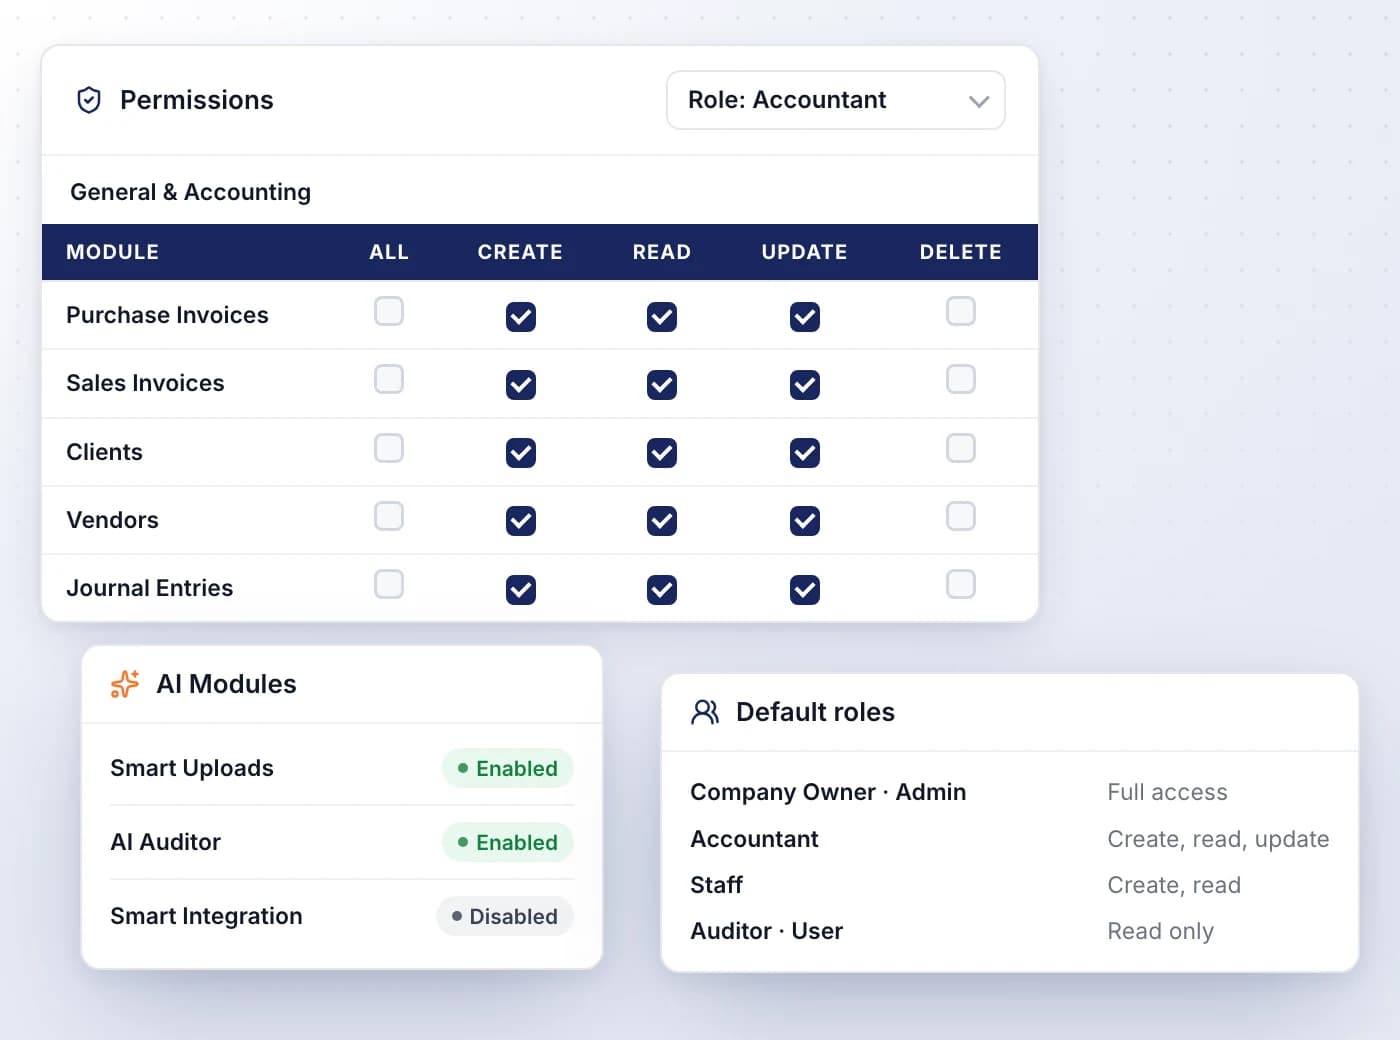The width and height of the screenshot is (1400, 1040).
Task: Enable DELETE for Journal Entries
Action: pos(961,584)
